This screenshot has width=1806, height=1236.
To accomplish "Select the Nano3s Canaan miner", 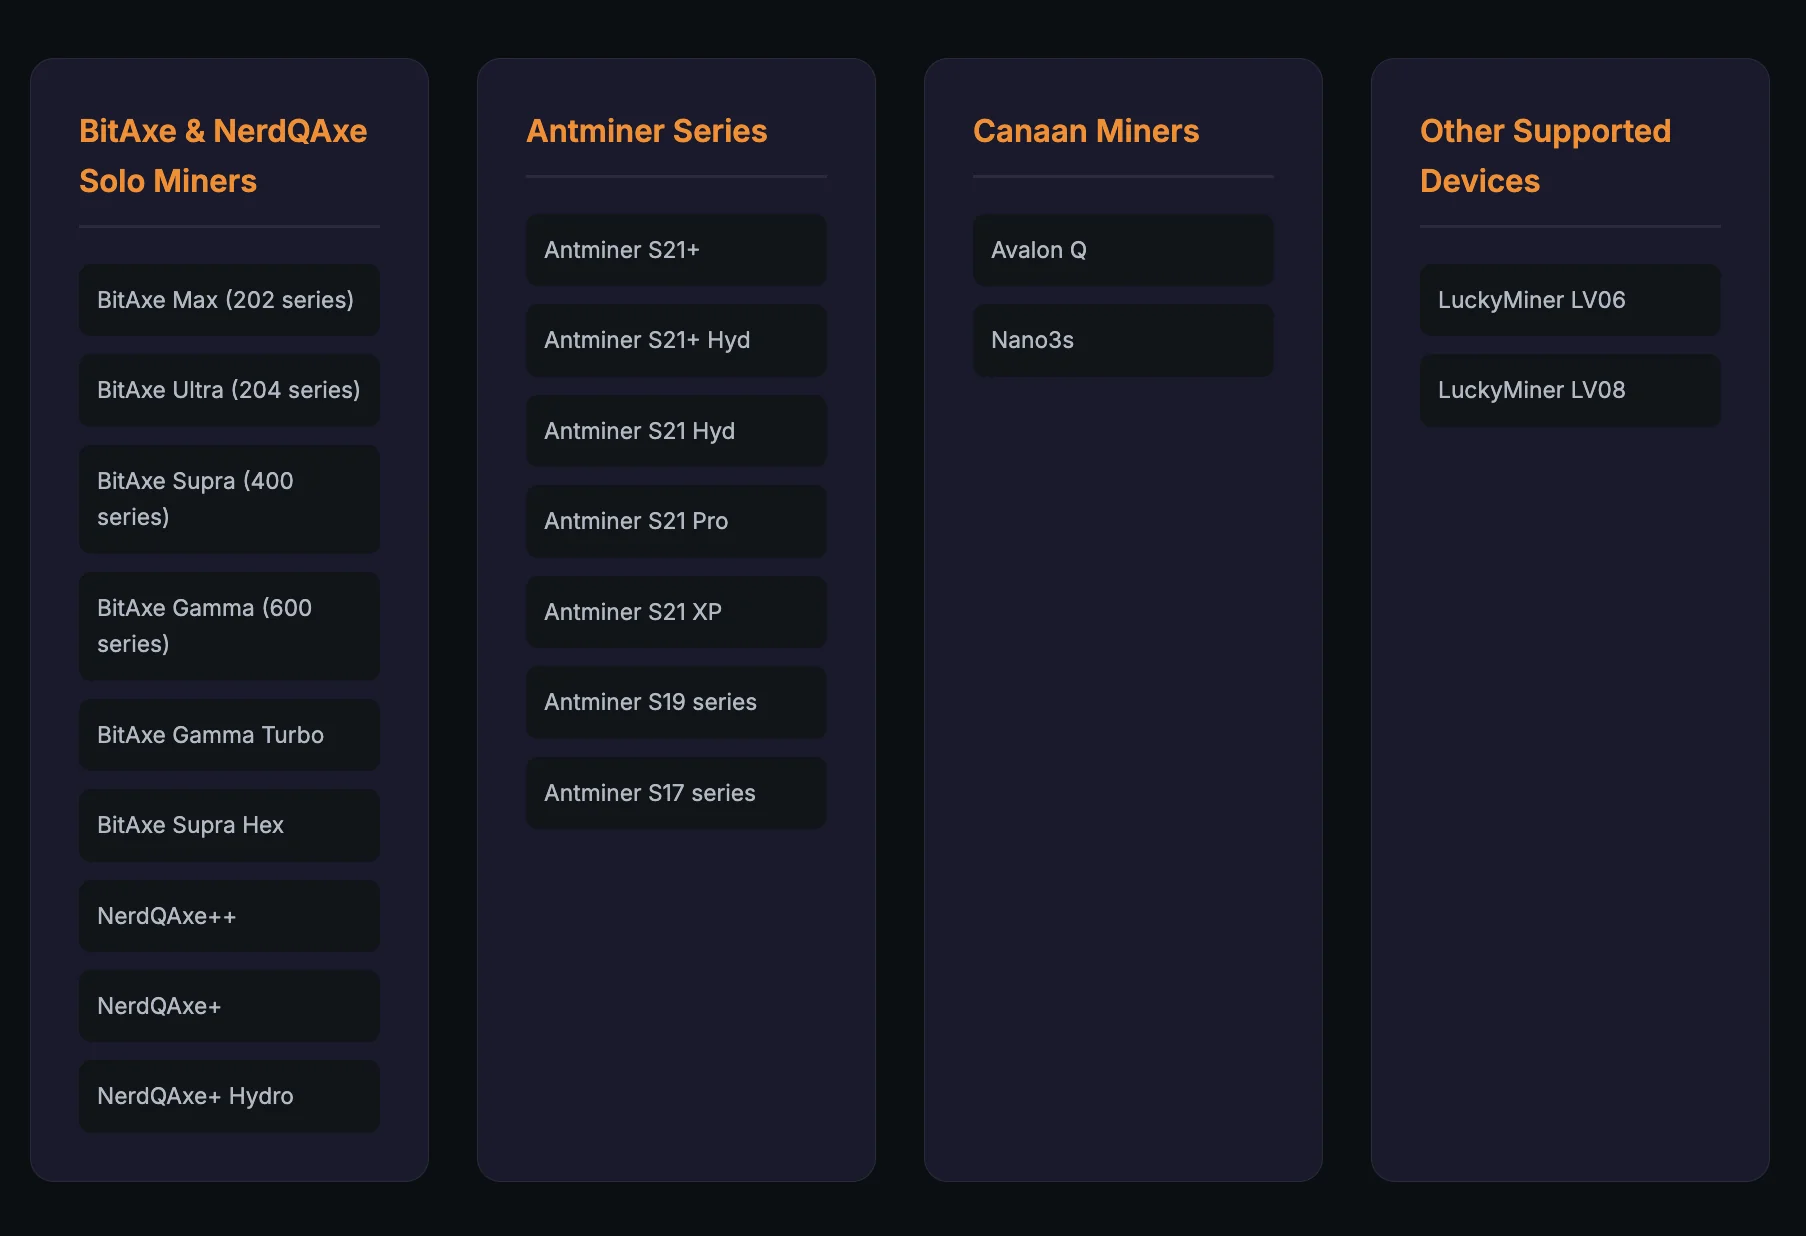I will (1123, 340).
